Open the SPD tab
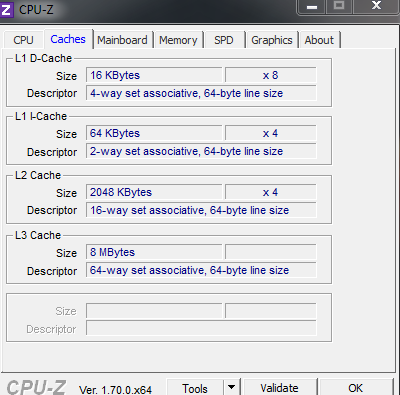 [224, 40]
